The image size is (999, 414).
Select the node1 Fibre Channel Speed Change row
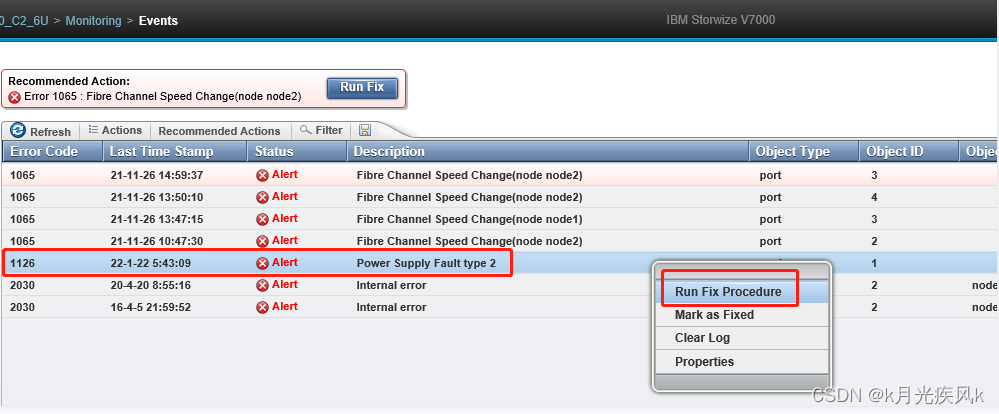click(x=499, y=219)
